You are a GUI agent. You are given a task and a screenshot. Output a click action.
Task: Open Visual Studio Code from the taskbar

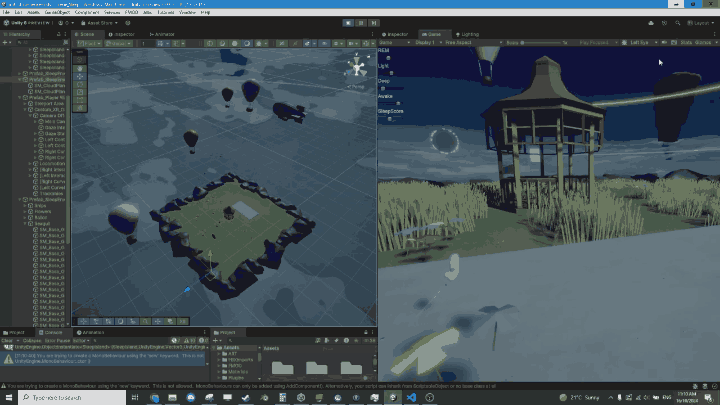click(411, 397)
